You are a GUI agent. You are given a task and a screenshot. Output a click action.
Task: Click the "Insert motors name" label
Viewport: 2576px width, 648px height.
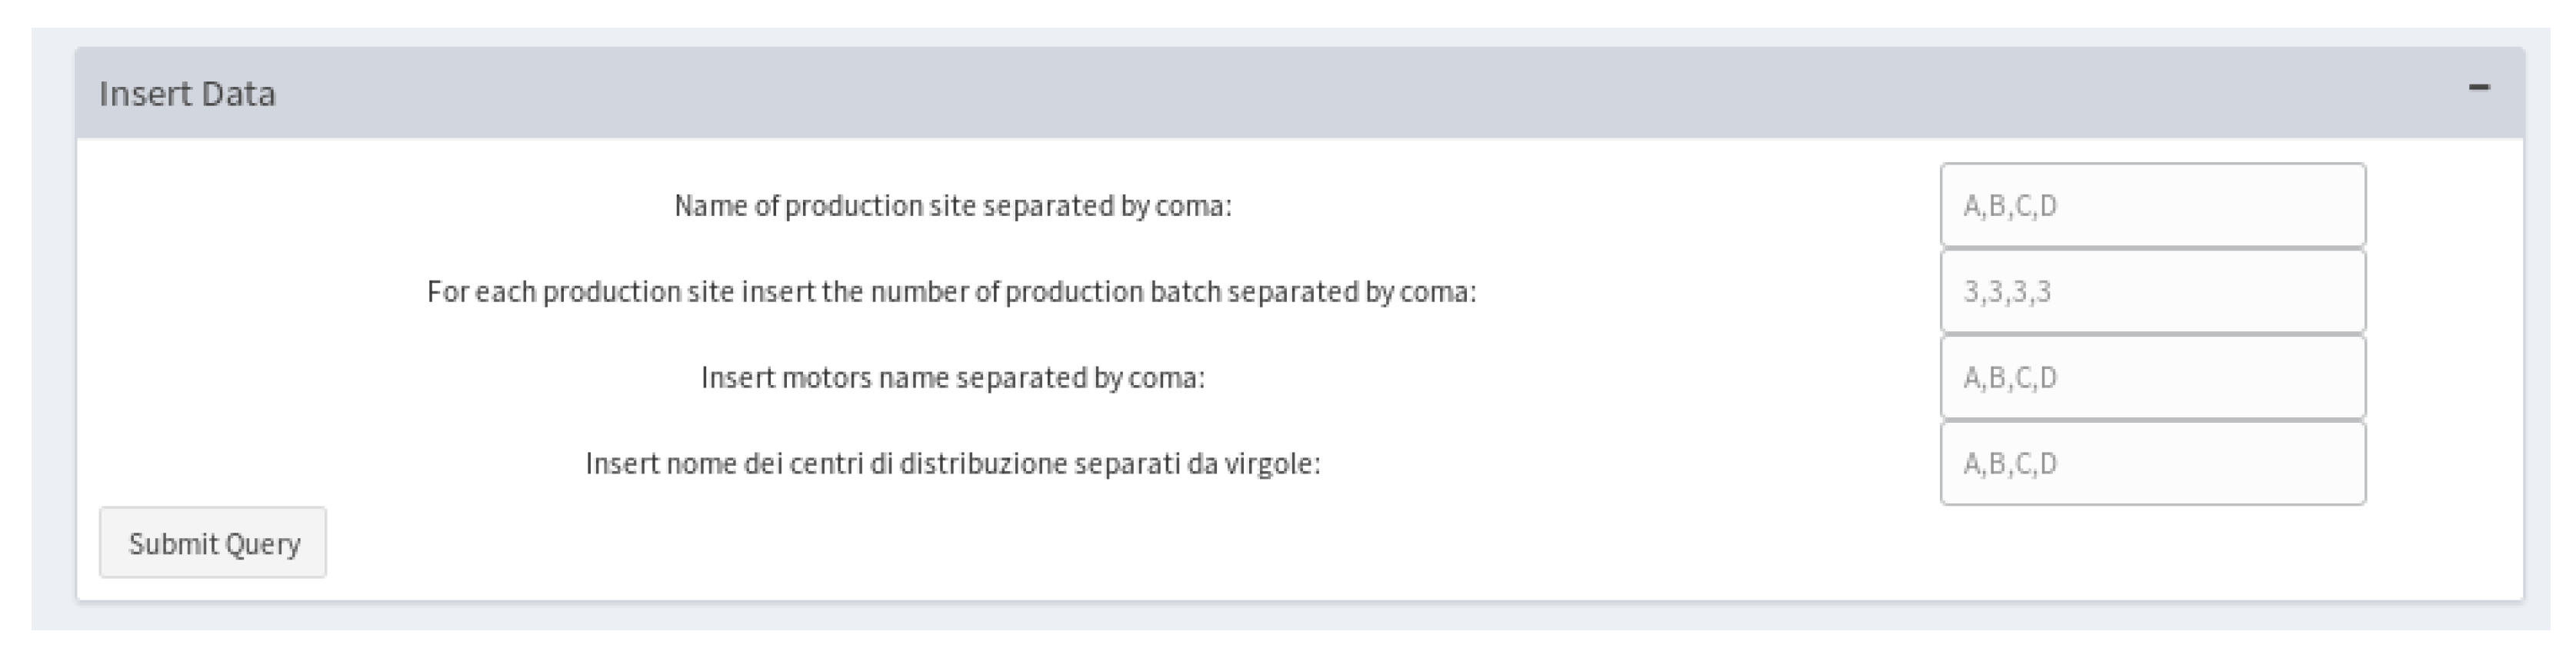tap(952, 378)
